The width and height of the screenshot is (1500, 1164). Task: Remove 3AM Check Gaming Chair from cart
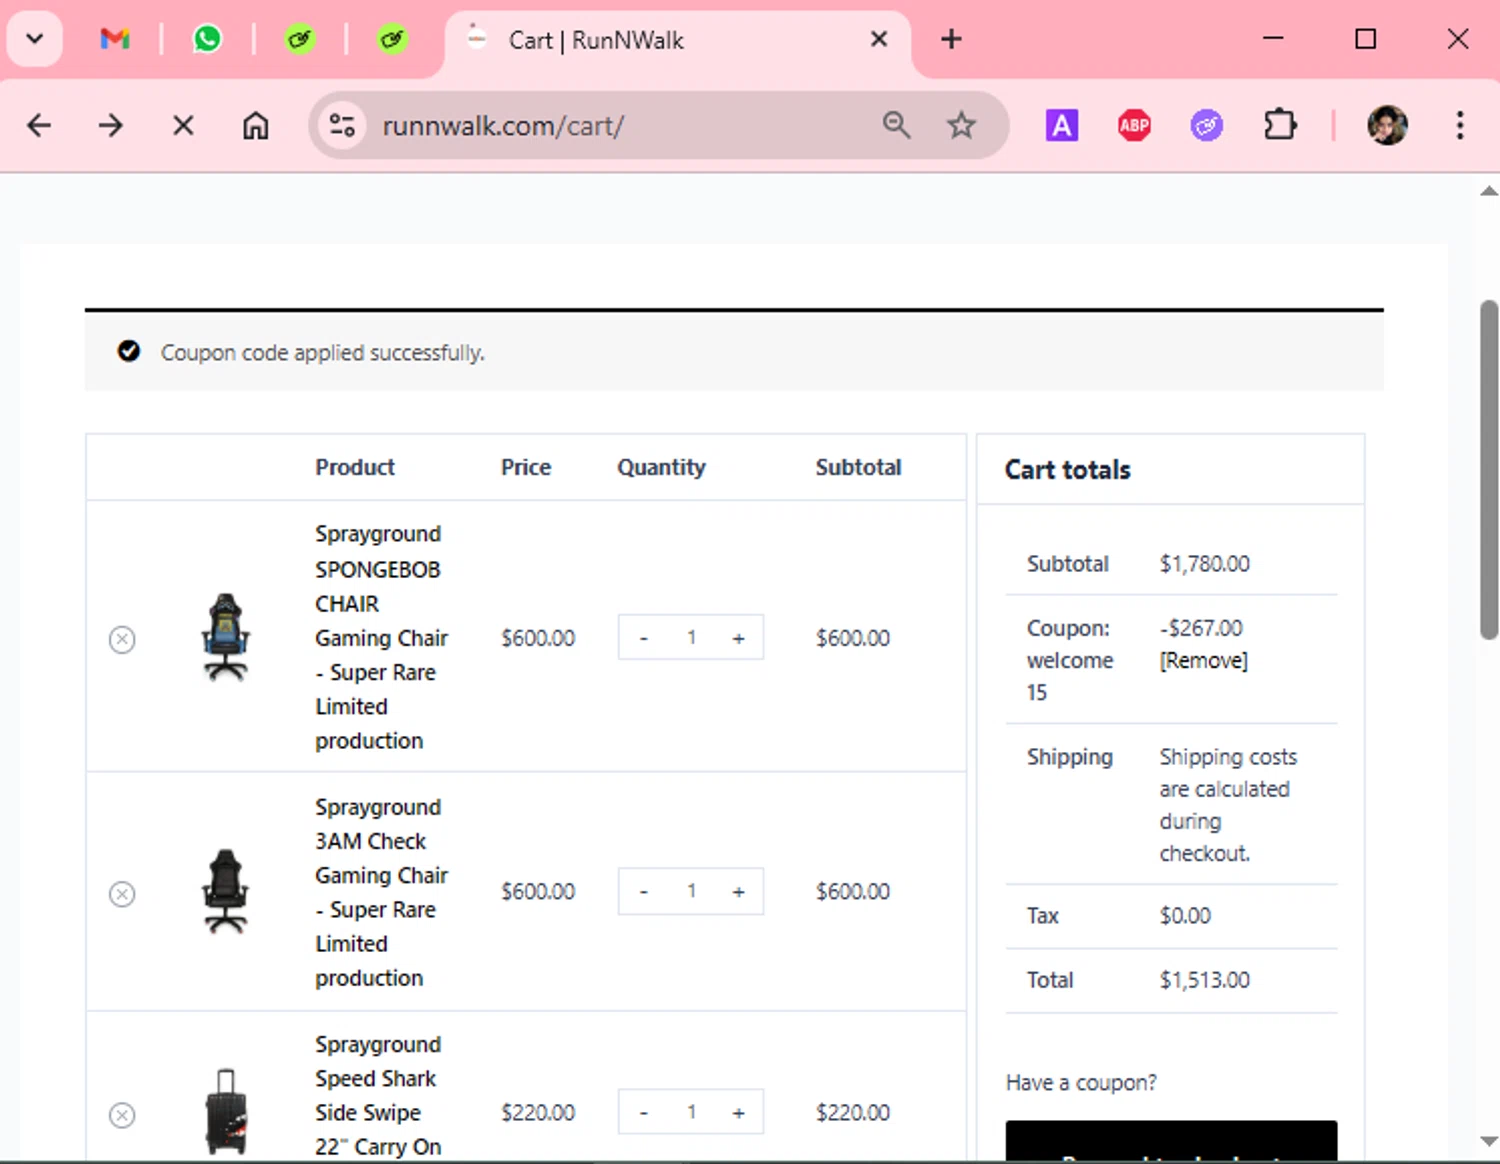[122, 894]
